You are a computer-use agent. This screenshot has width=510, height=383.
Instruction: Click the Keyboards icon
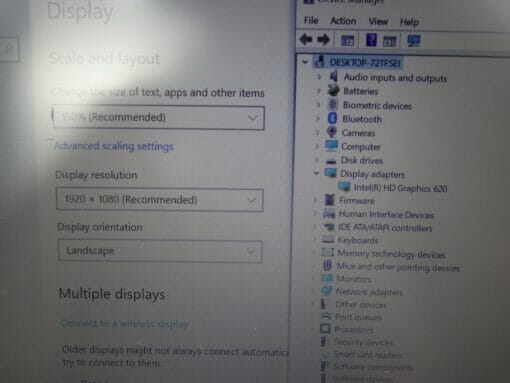(x=328, y=240)
